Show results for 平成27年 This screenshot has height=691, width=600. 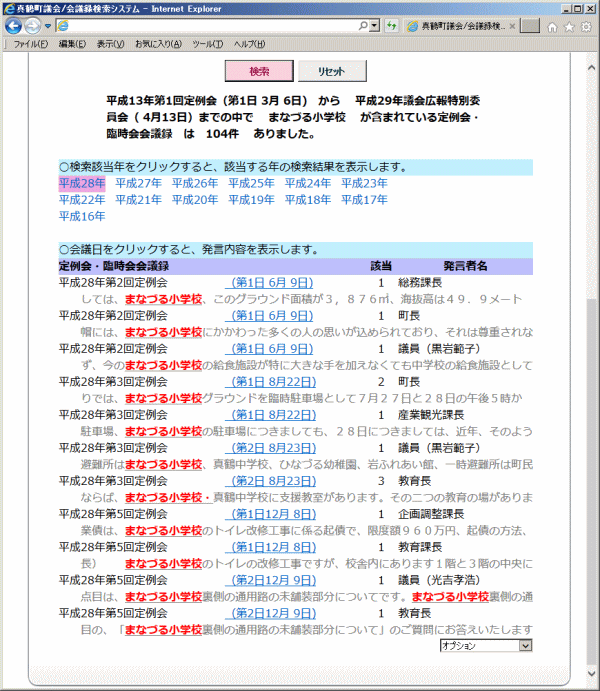point(138,183)
